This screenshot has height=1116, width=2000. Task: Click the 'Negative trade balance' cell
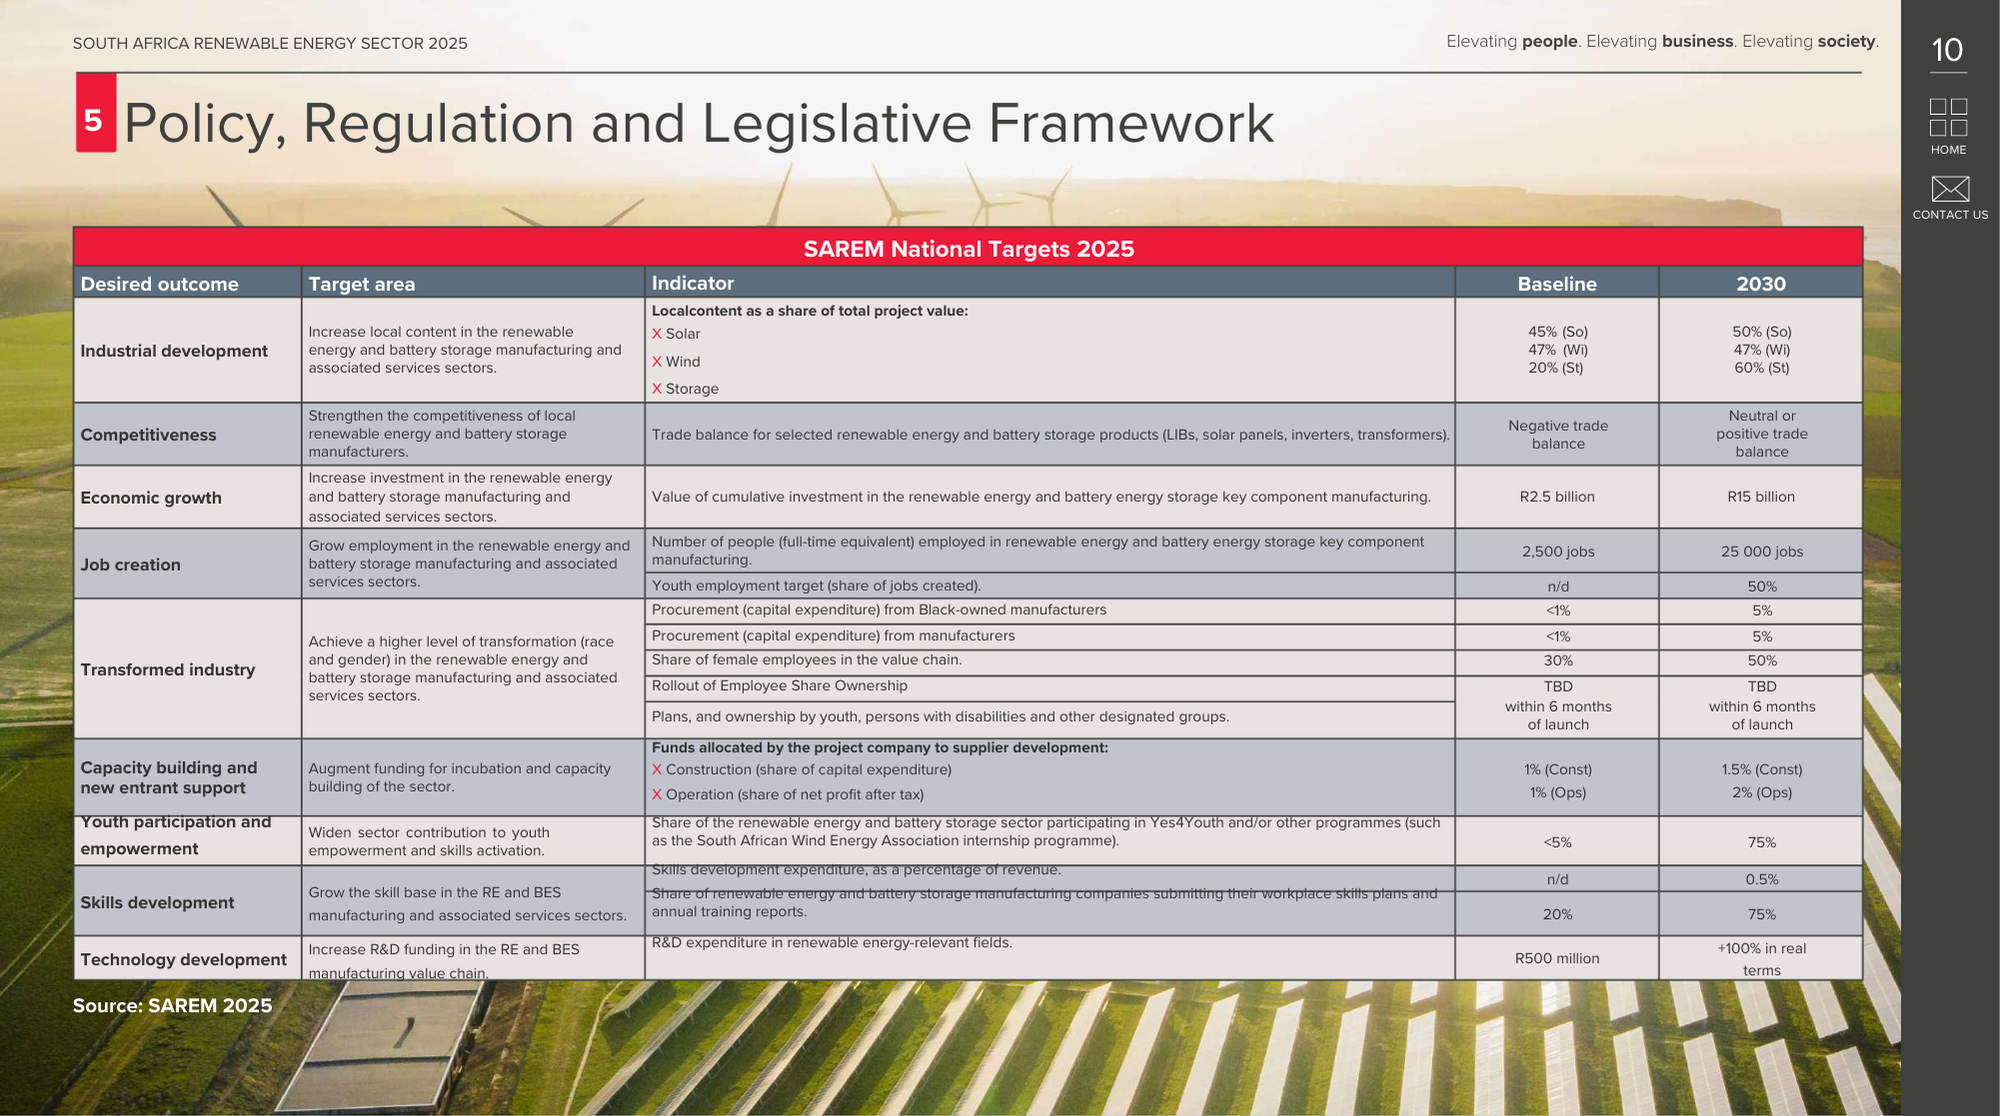[x=1558, y=435]
